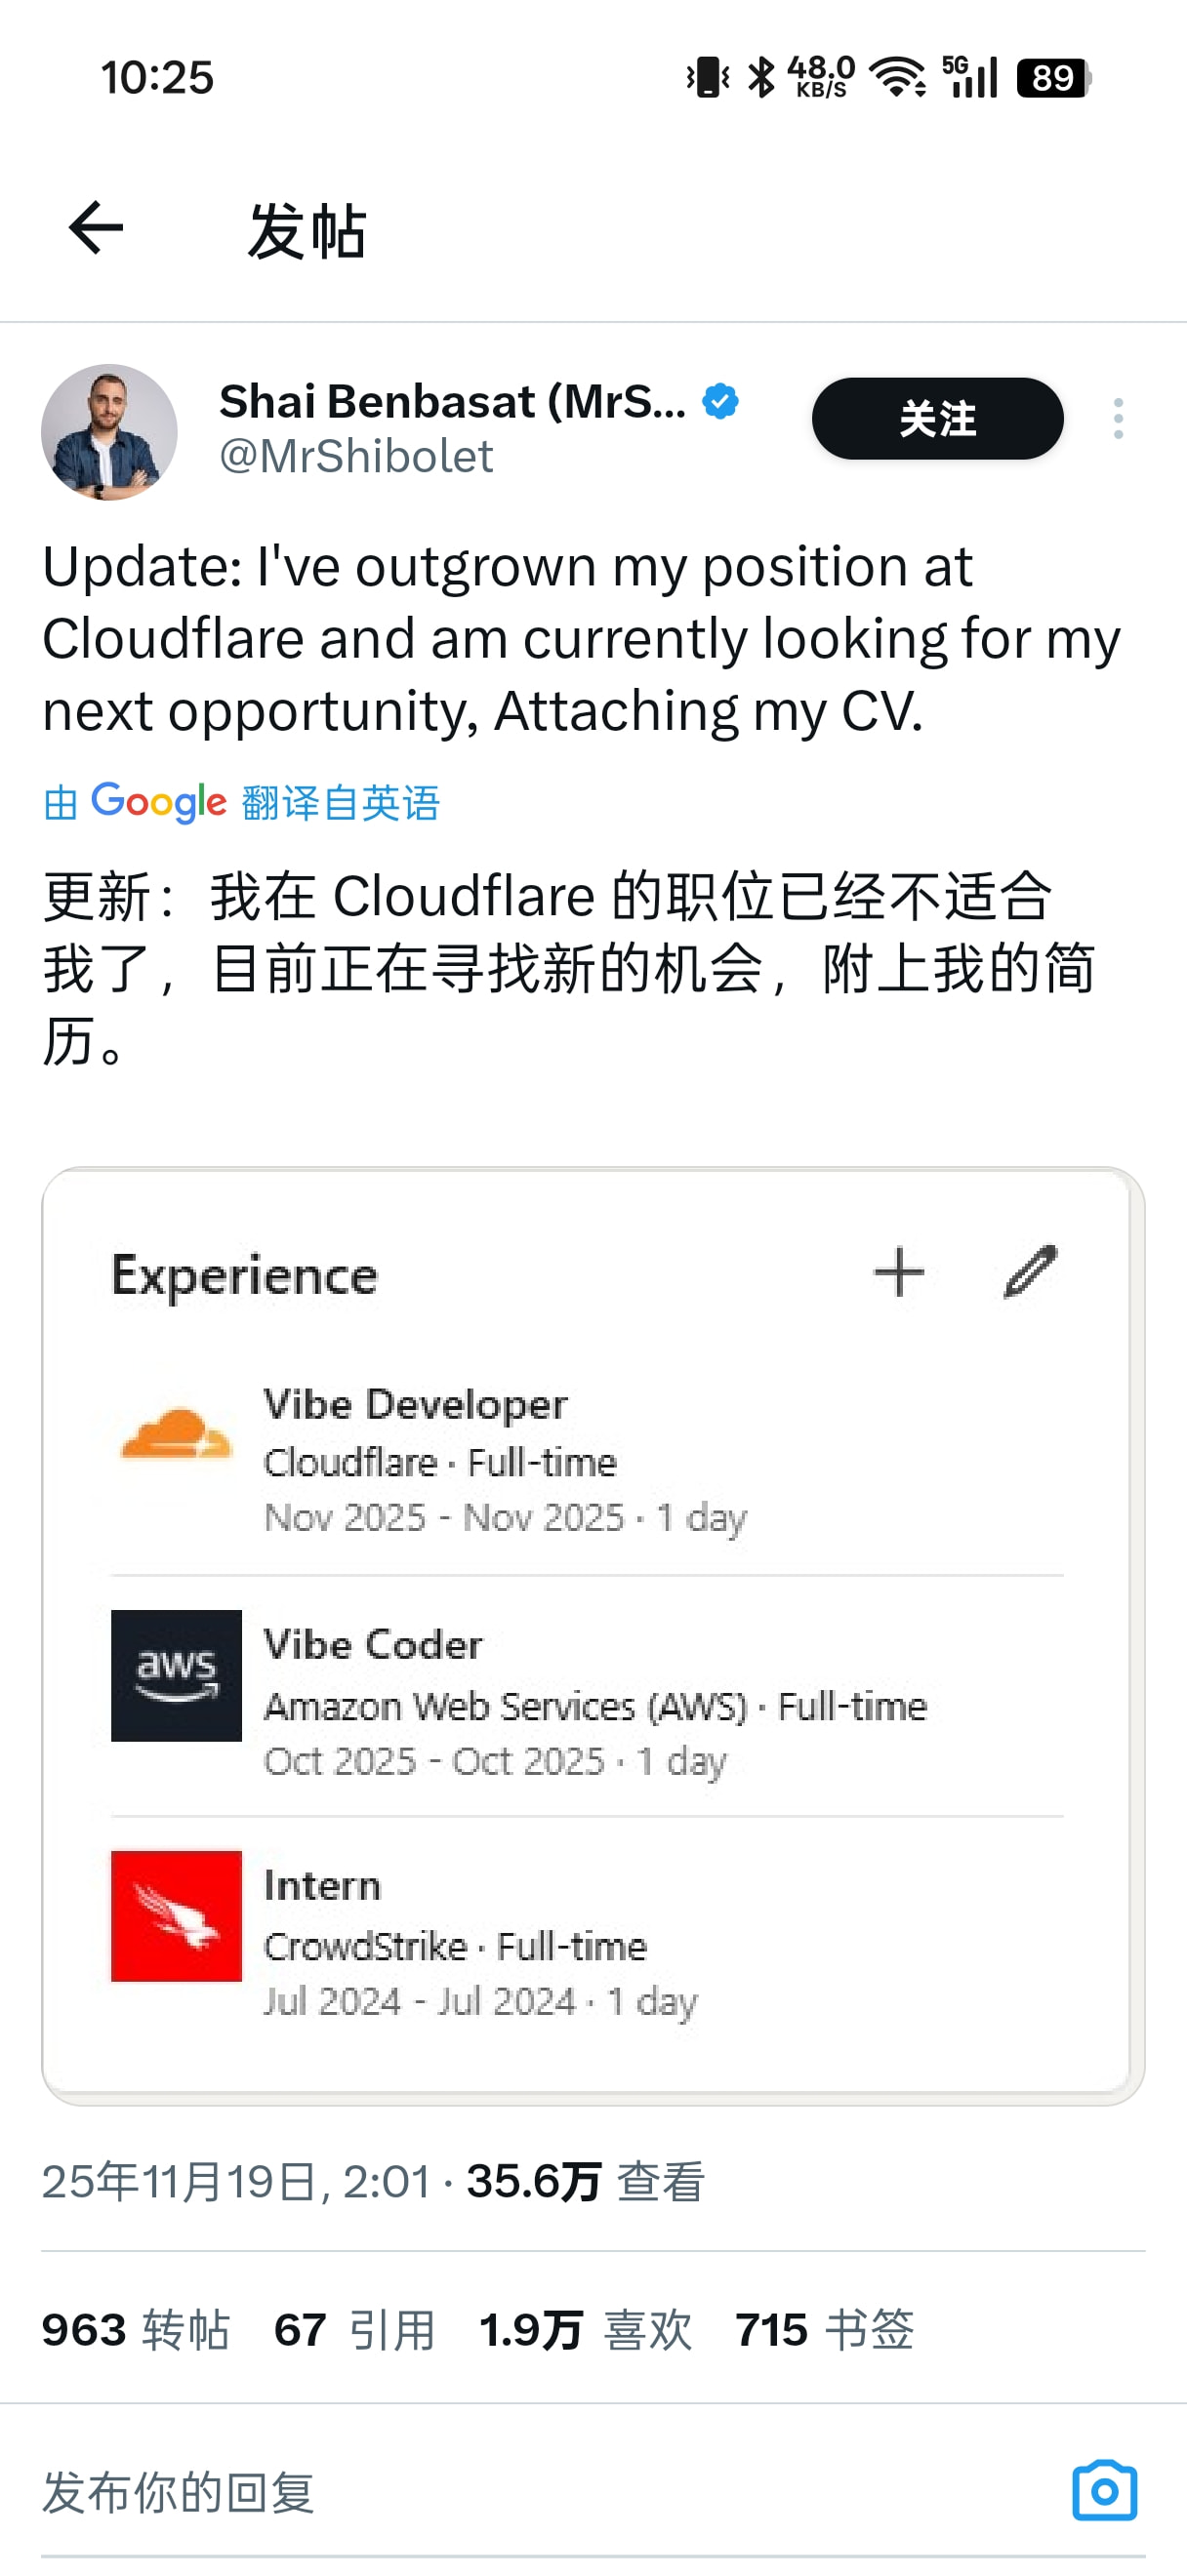
Task: Open Shai Benbasat's profile picture
Action: click(x=109, y=431)
